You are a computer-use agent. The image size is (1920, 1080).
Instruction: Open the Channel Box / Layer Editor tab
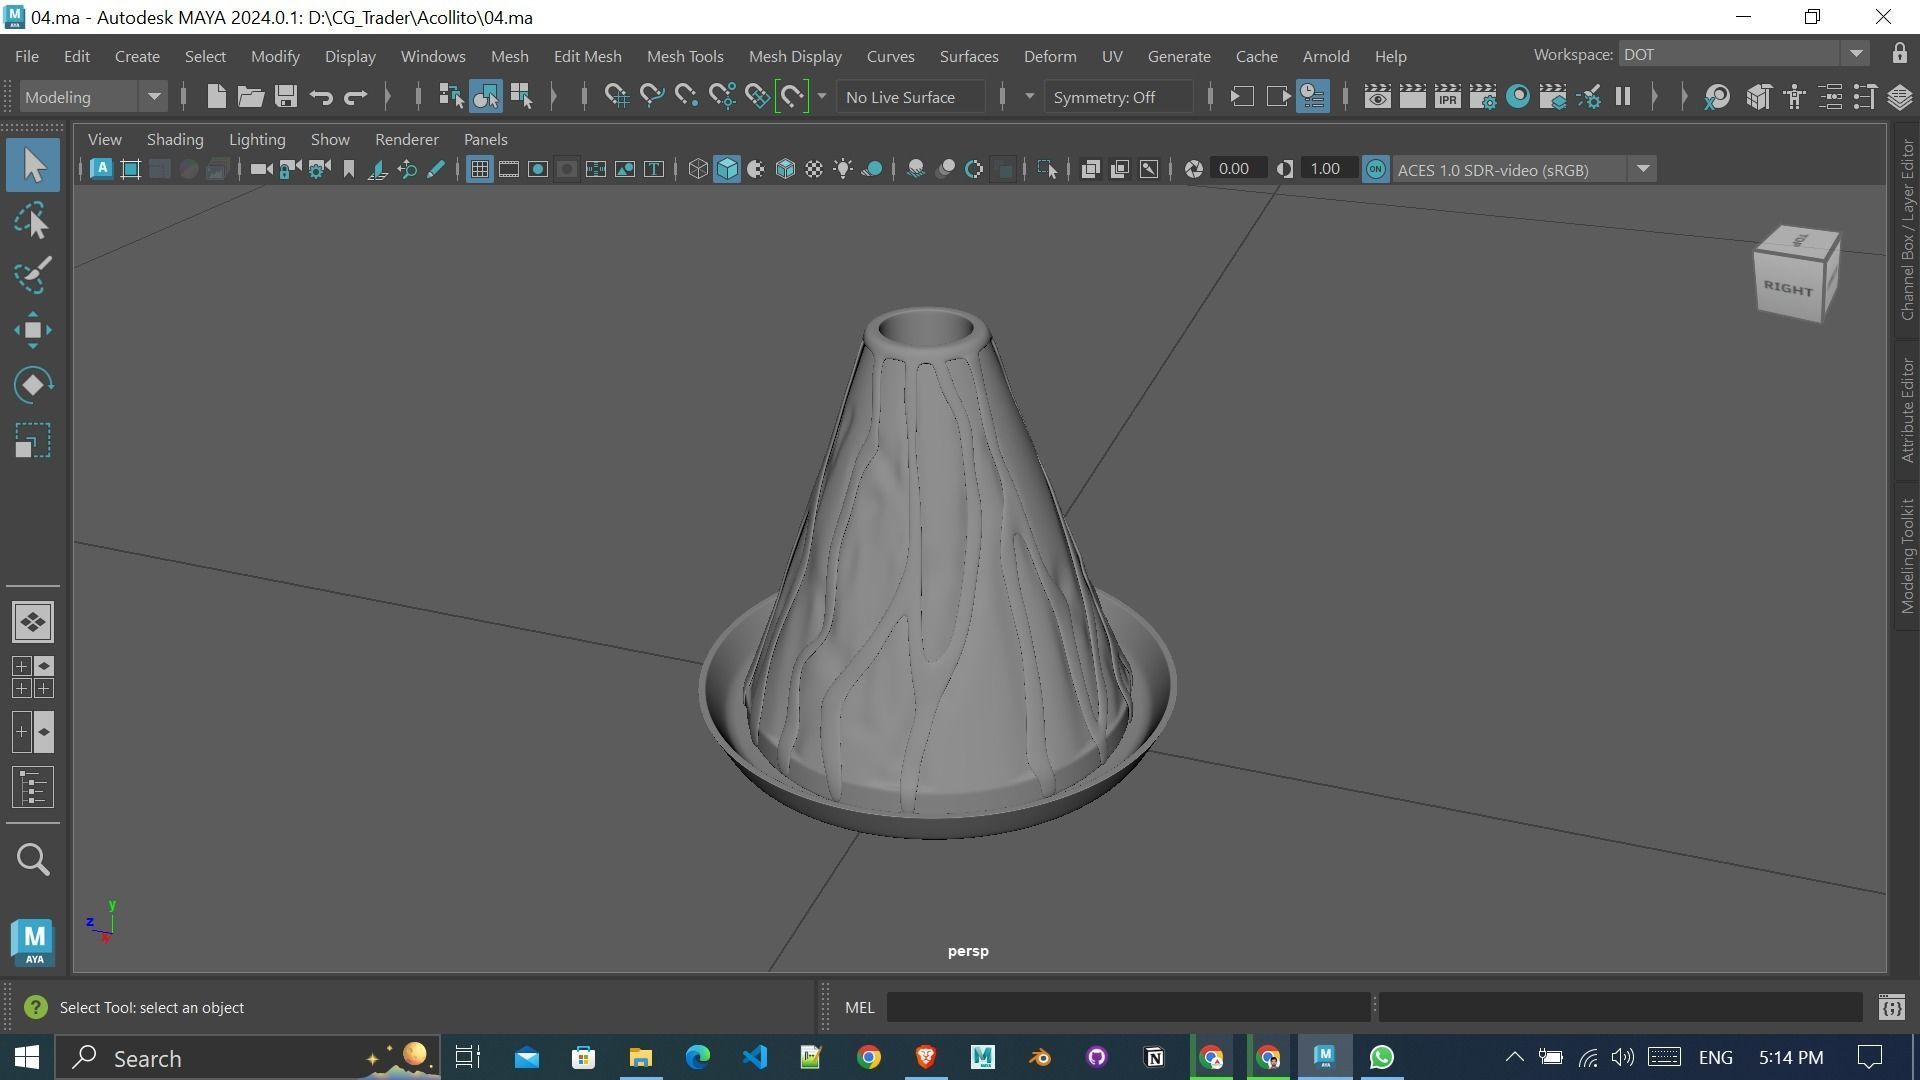point(1907,229)
